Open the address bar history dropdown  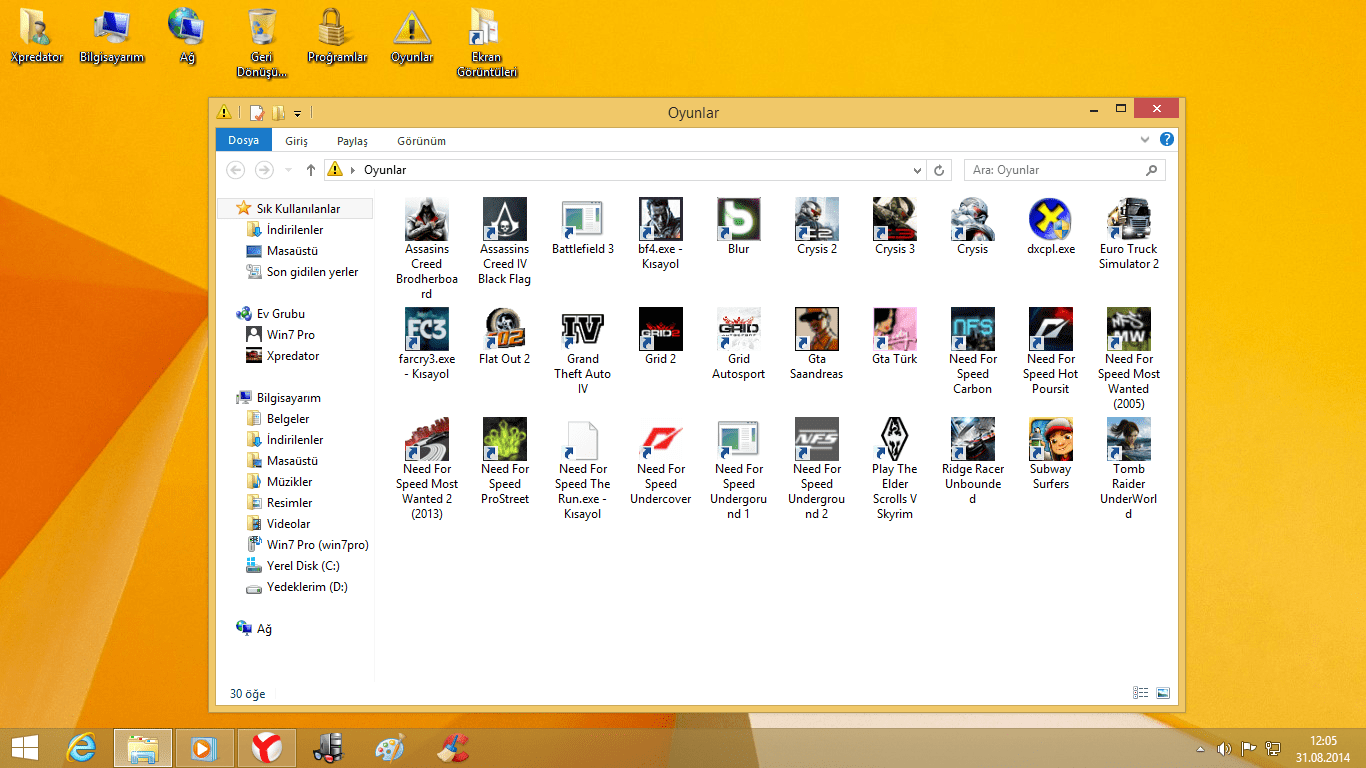(x=918, y=170)
